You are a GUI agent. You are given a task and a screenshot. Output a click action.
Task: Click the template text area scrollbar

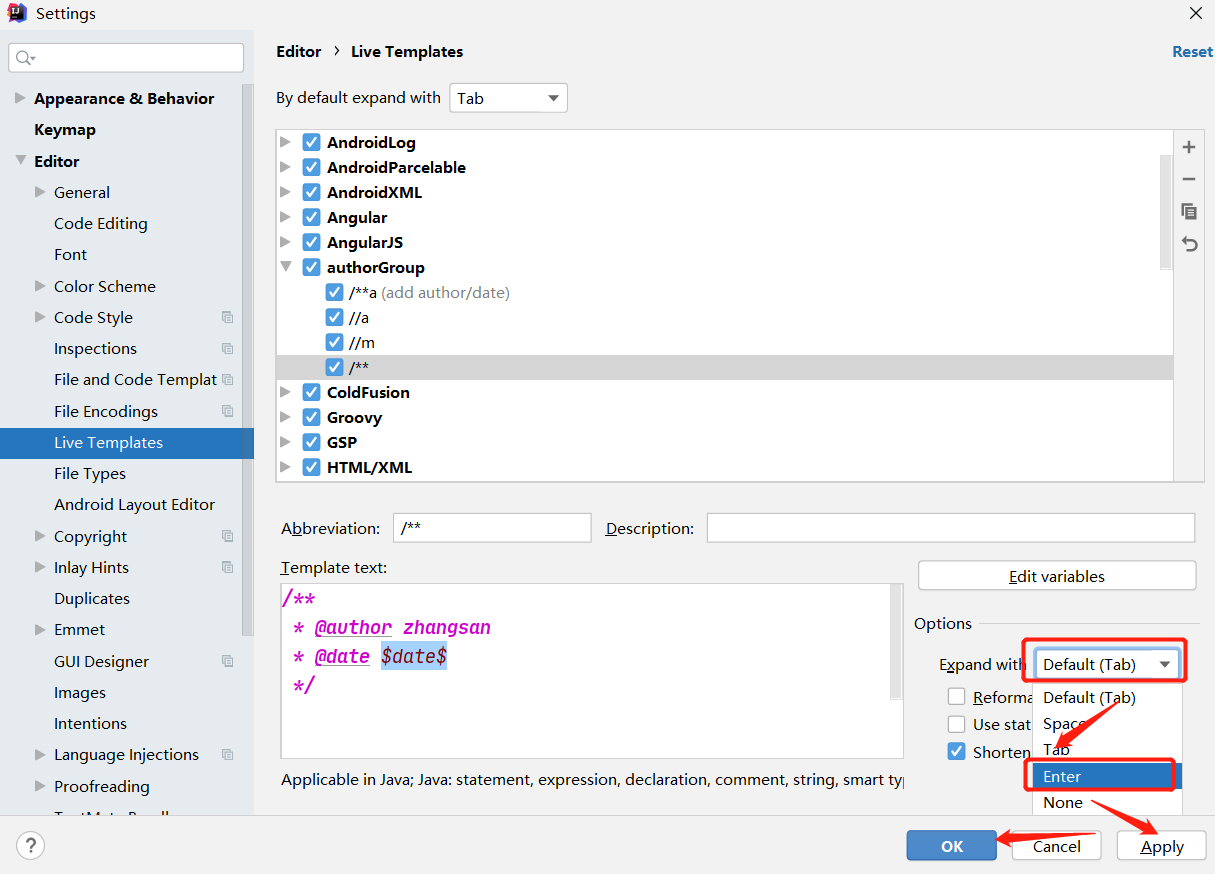(x=896, y=642)
